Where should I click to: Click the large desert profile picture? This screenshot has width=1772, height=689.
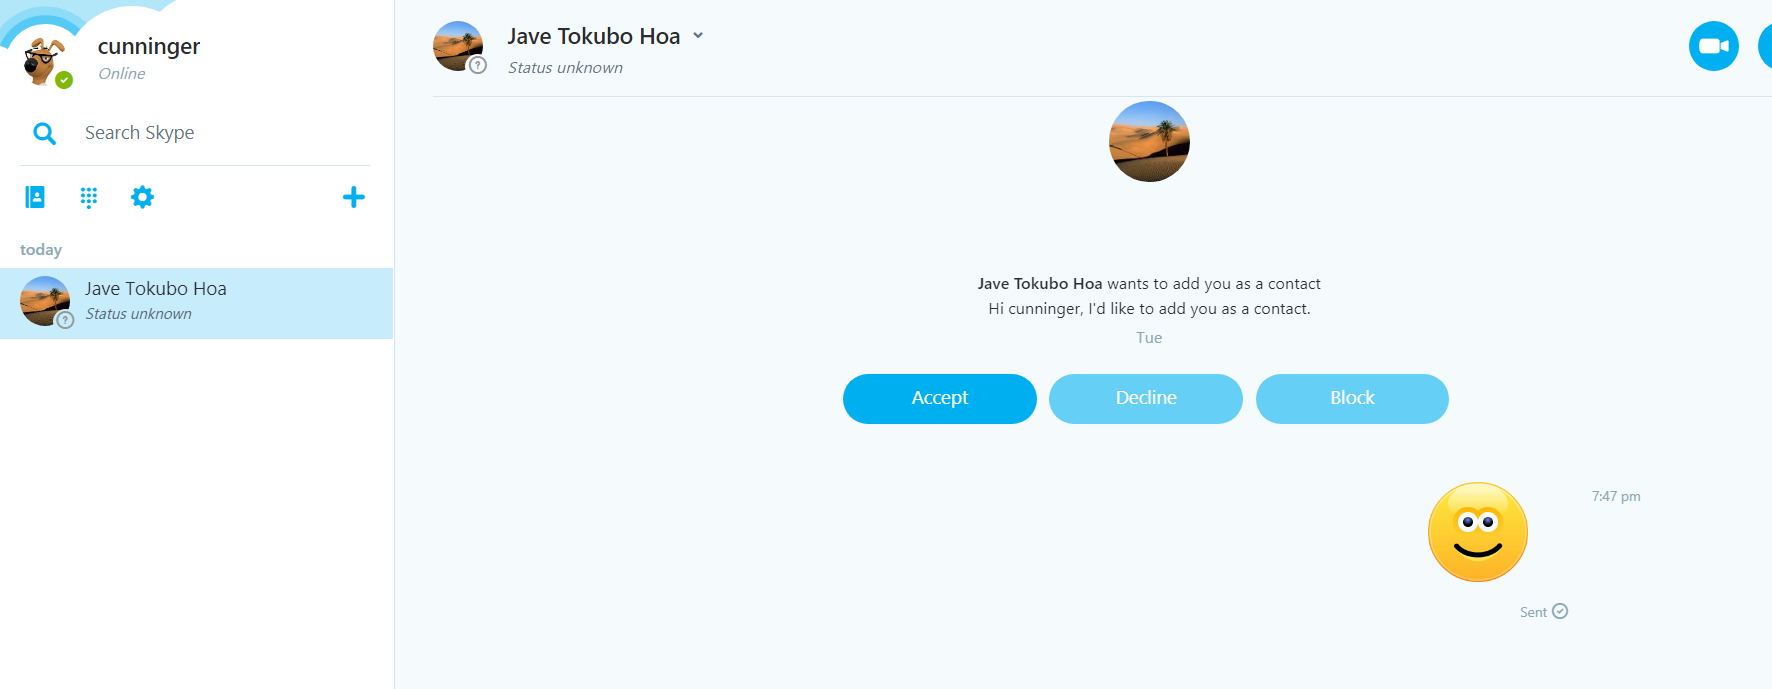(1149, 141)
